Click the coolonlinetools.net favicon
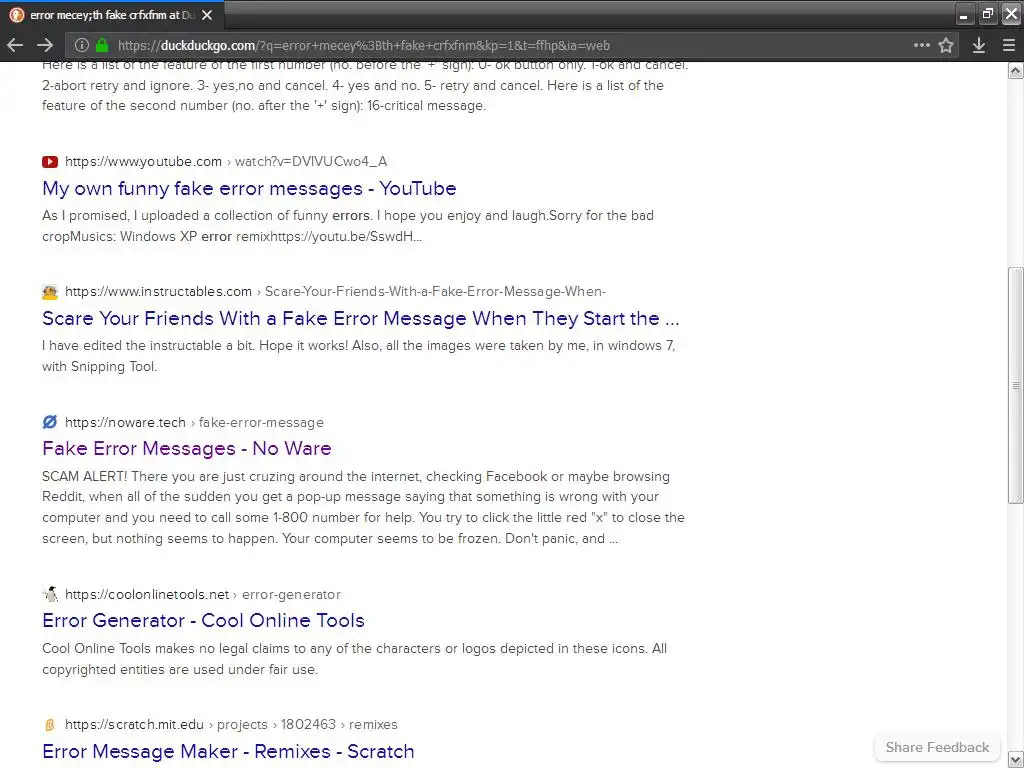Image resolution: width=1024 pixels, height=768 pixels. (x=50, y=594)
